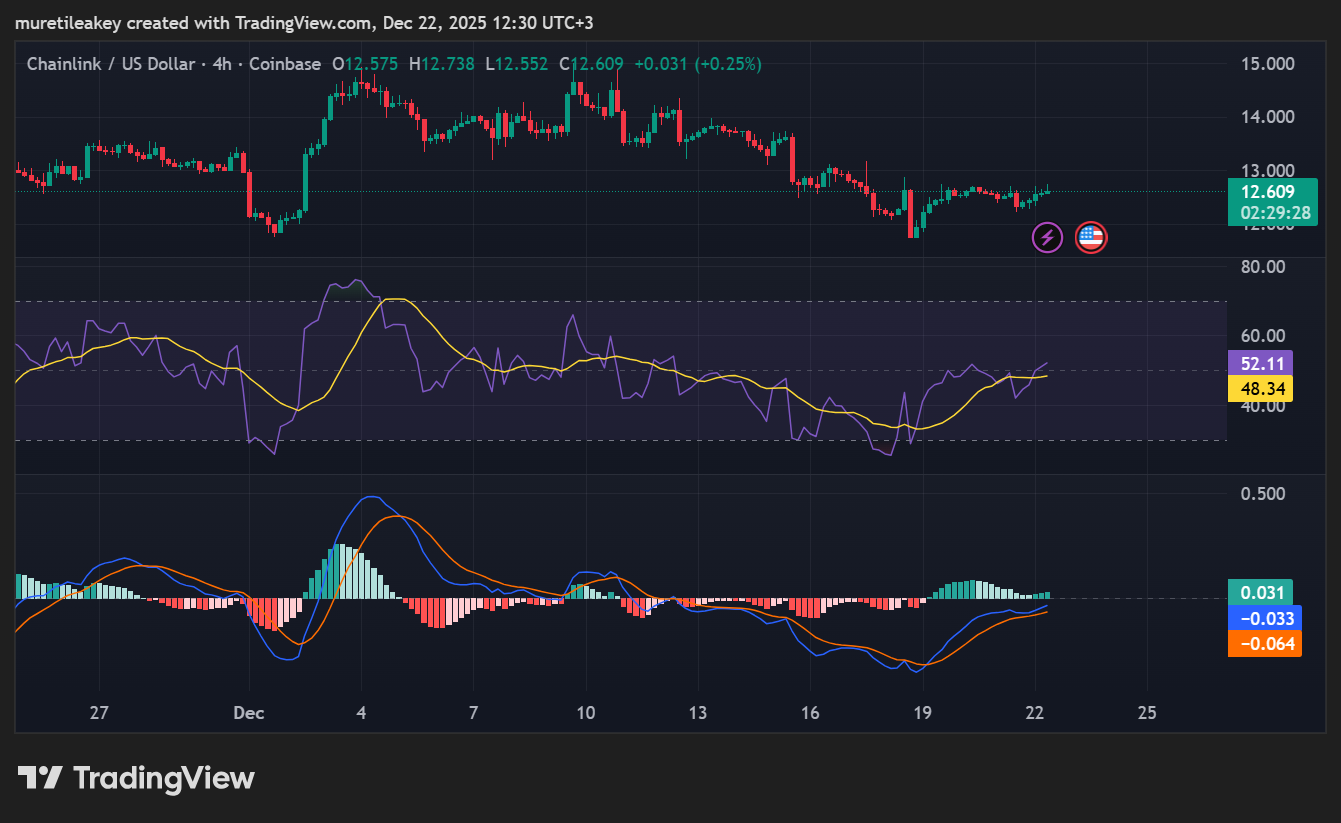The image size is (1341, 823).
Task: Click the purple lightning bolt event icon
Action: tap(1047, 237)
